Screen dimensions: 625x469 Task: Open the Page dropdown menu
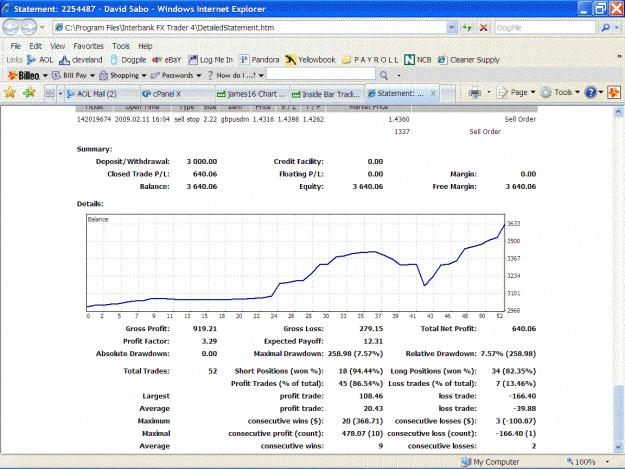(517, 93)
